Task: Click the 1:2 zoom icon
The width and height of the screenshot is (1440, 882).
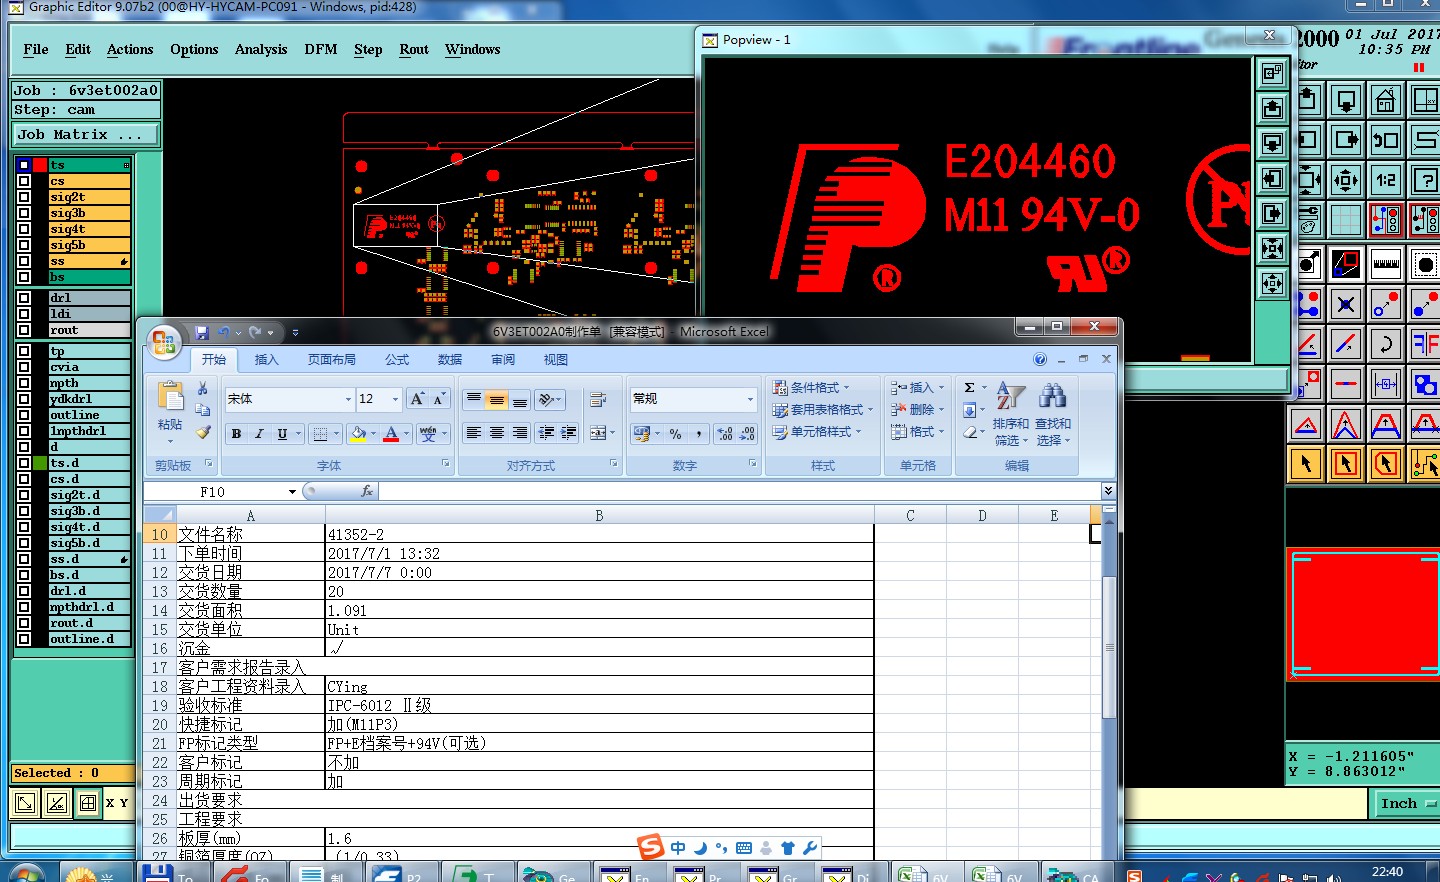Action: [1386, 180]
